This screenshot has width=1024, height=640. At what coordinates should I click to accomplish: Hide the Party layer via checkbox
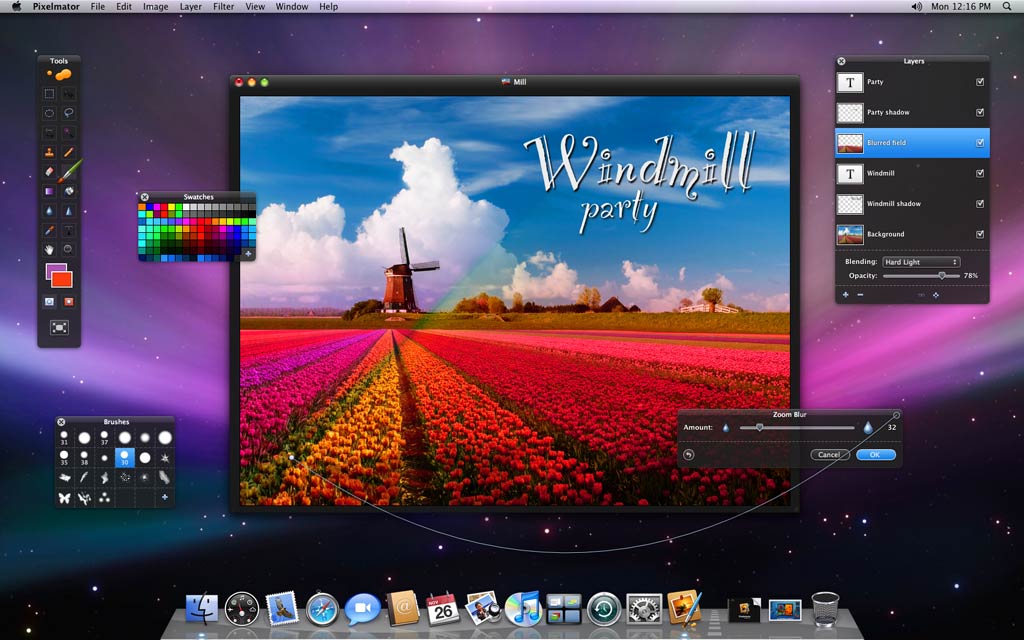click(x=980, y=82)
